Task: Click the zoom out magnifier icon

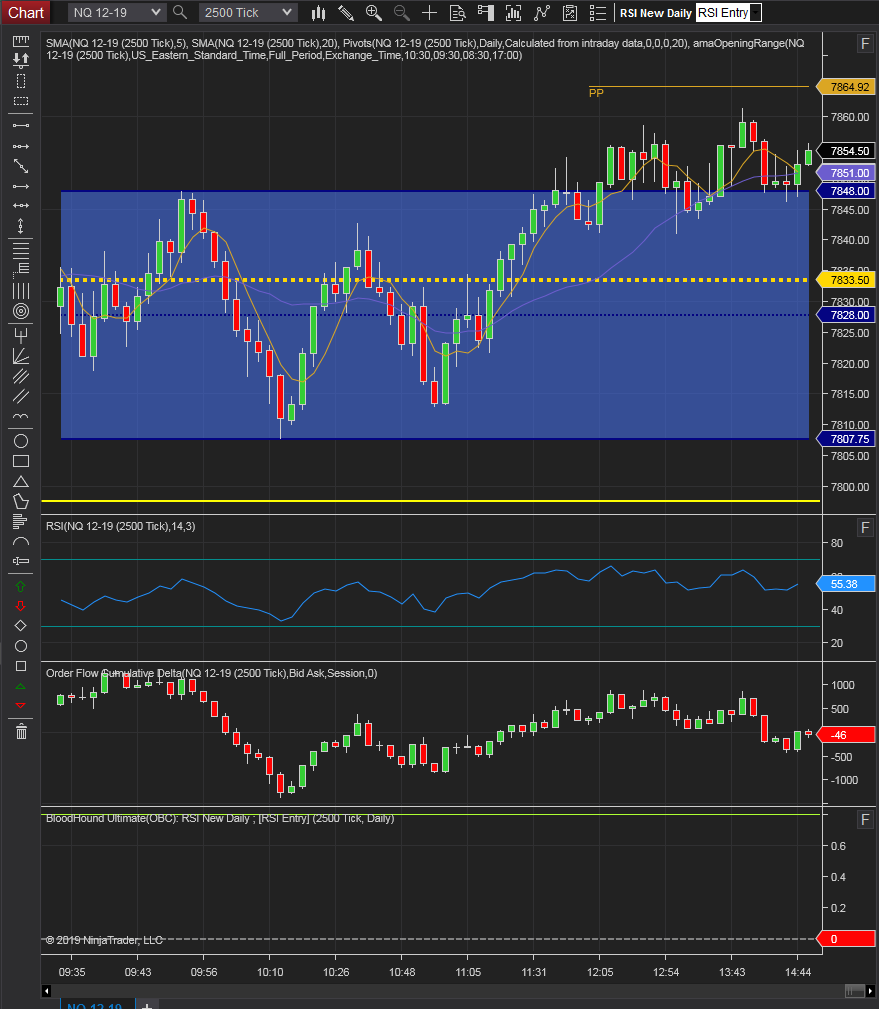Action: point(402,13)
